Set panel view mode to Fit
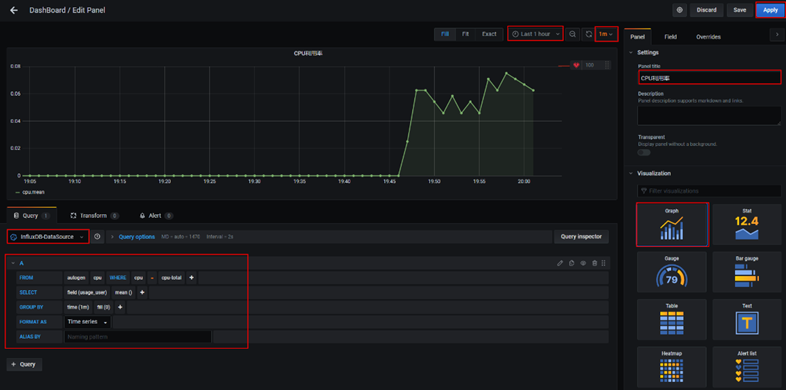This screenshot has width=786, height=390. (465, 34)
